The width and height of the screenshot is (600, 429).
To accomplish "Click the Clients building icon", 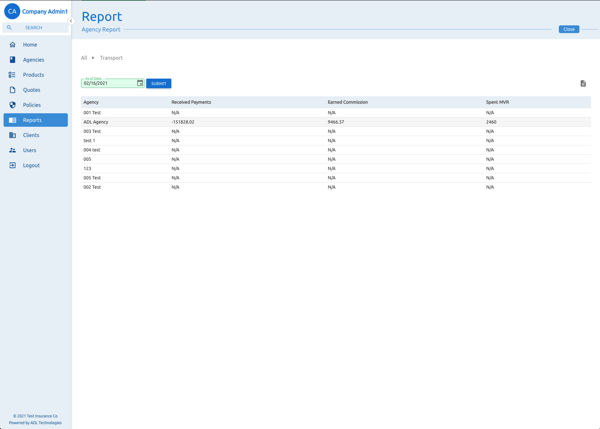I will pos(12,135).
